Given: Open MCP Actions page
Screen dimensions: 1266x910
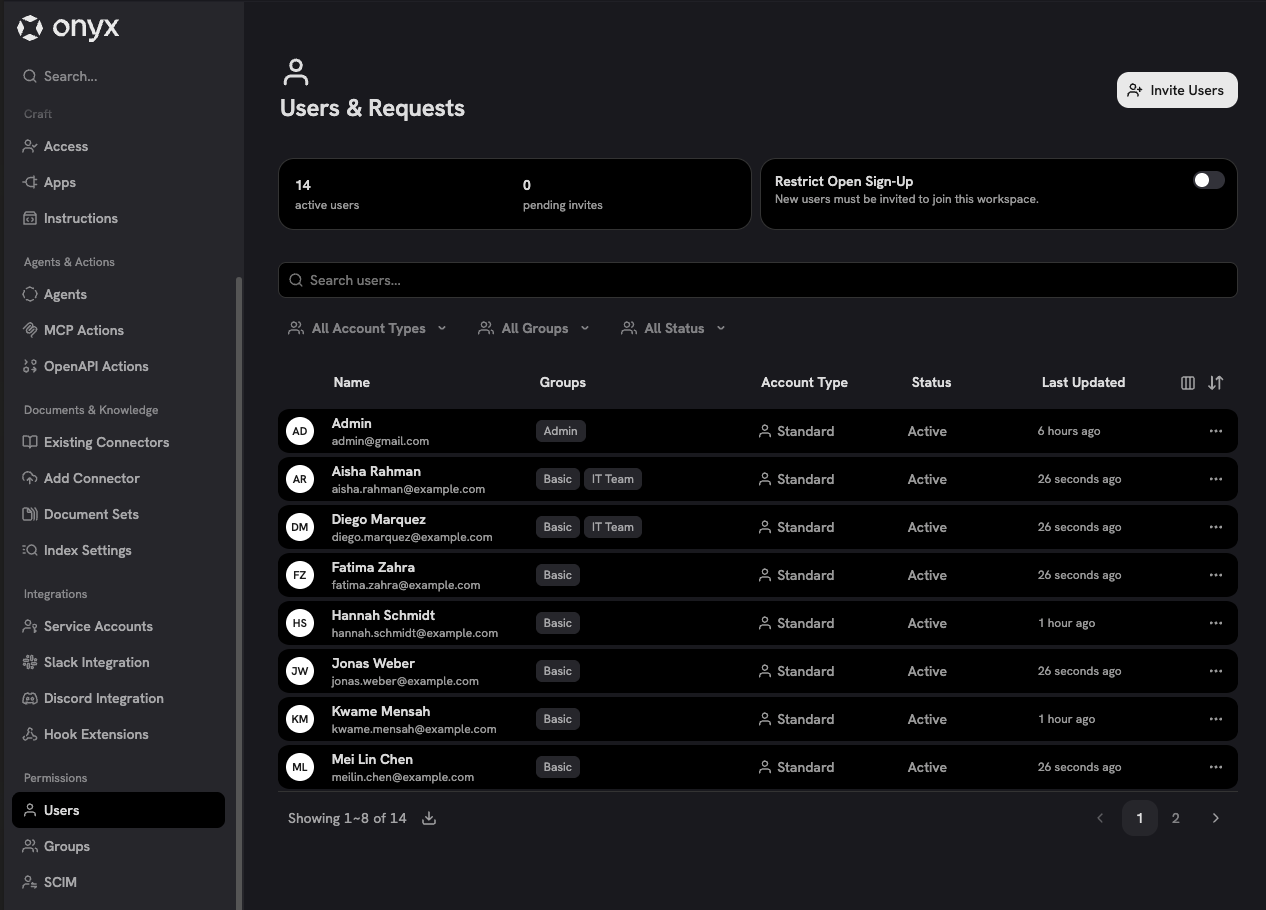Looking at the screenshot, I should [118, 330].
